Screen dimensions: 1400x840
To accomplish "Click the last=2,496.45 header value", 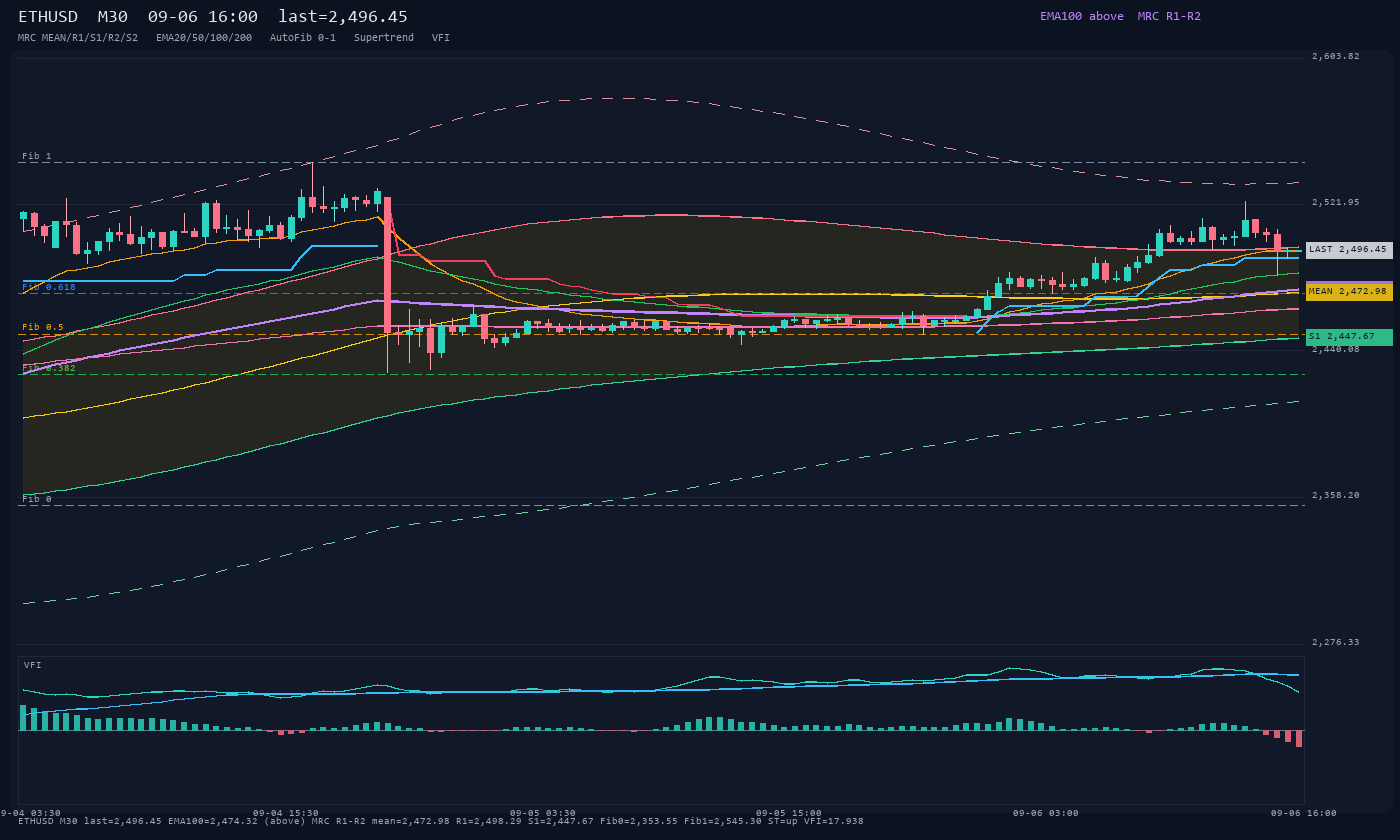I will pos(343,17).
